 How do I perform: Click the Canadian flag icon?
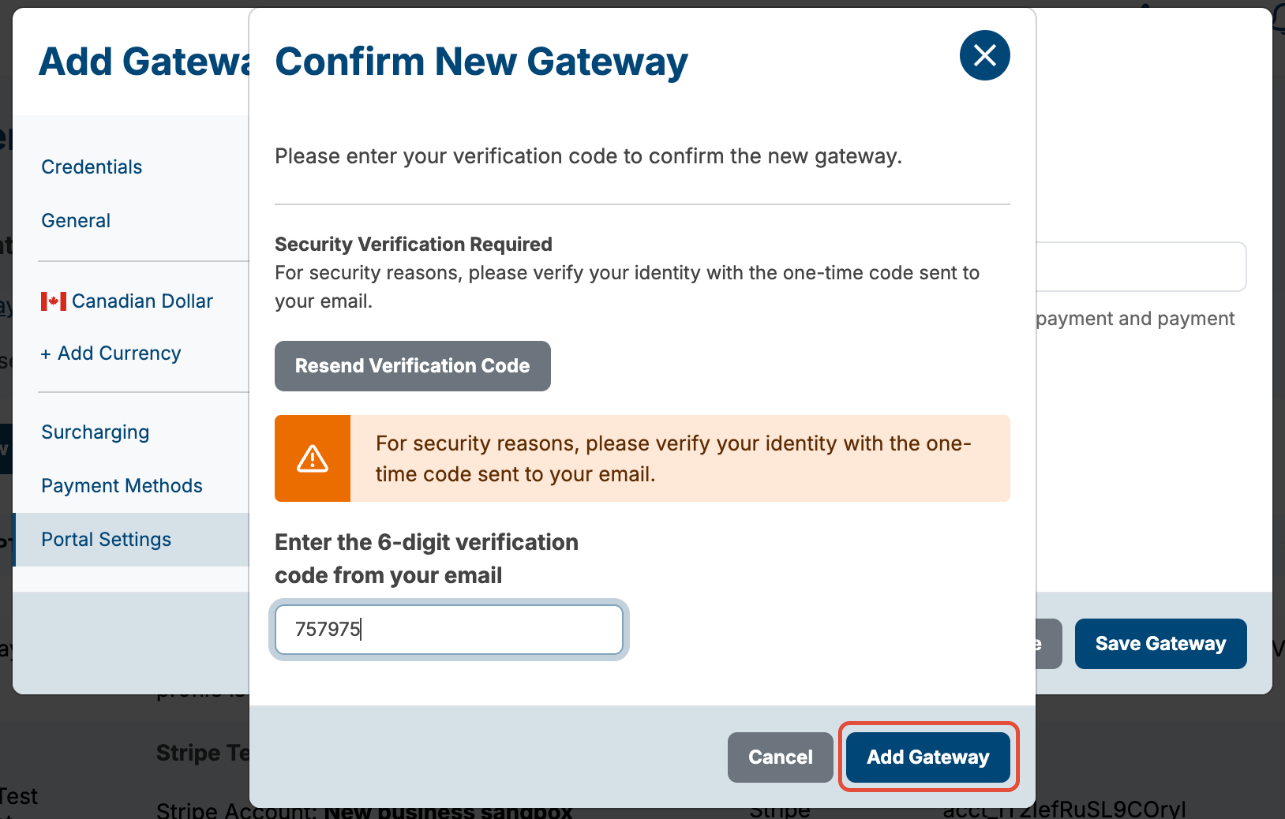53,301
